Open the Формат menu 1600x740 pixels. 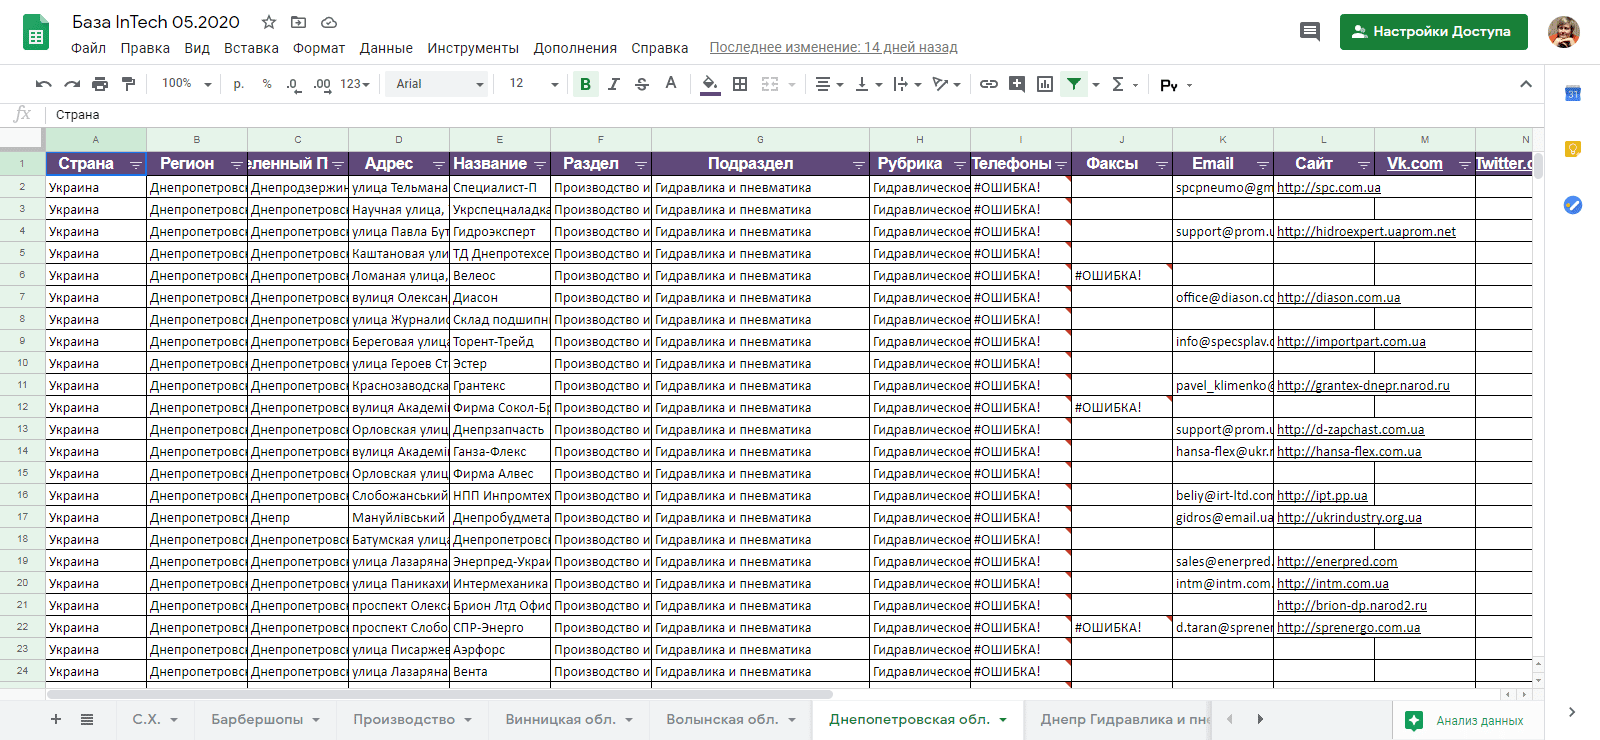(319, 48)
